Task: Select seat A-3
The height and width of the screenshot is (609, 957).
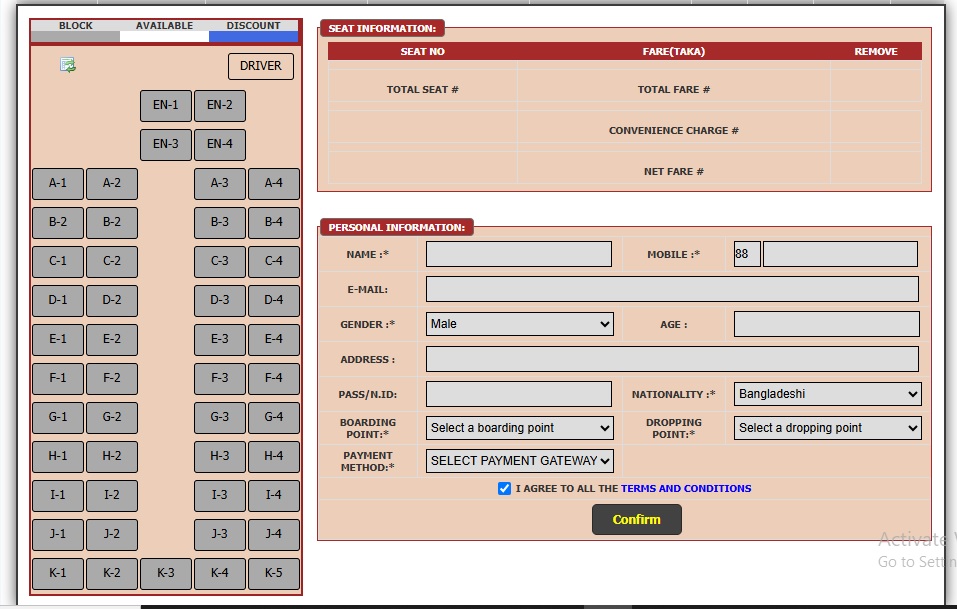Action: click(220, 184)
